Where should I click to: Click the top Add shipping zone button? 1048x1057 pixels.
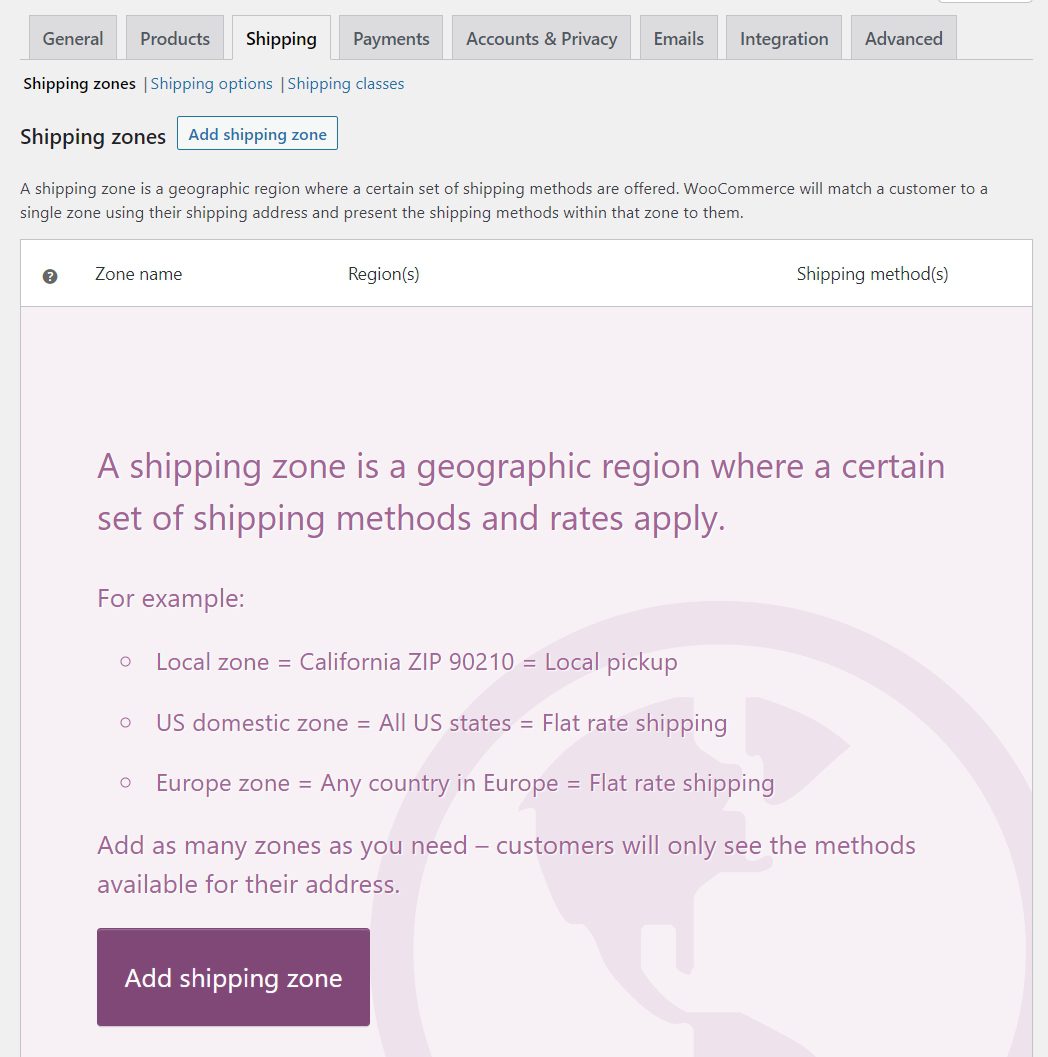pyautogui.click(x=257, y=133)
